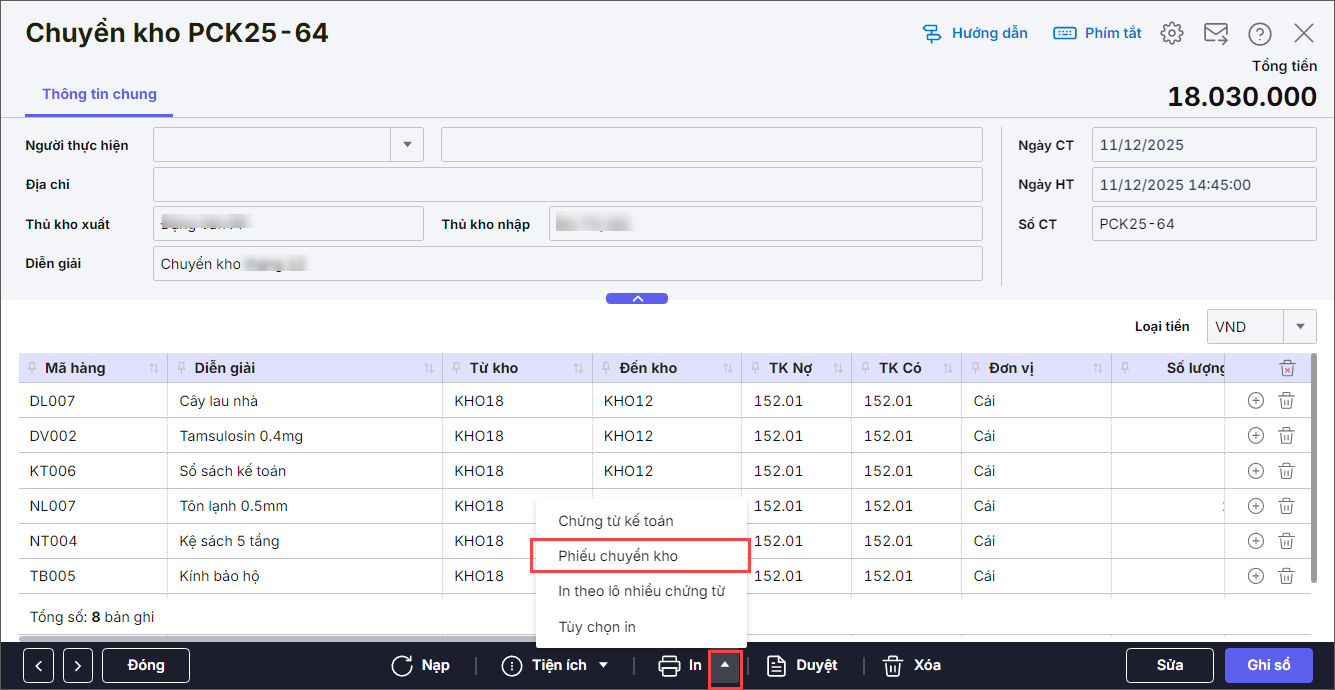Image resolution: width=1335 pixels, height=690 pixels.
Task: Click the Địa chỉ input field
Action: click(567, 185)
